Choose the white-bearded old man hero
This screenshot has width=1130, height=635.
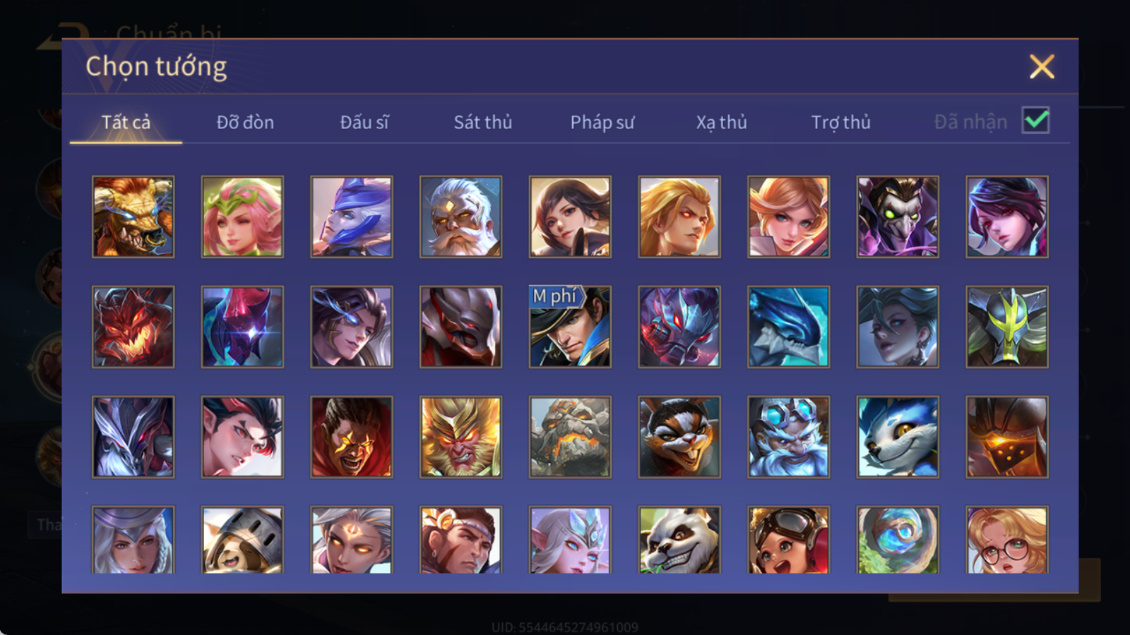(x=461, y=217)
